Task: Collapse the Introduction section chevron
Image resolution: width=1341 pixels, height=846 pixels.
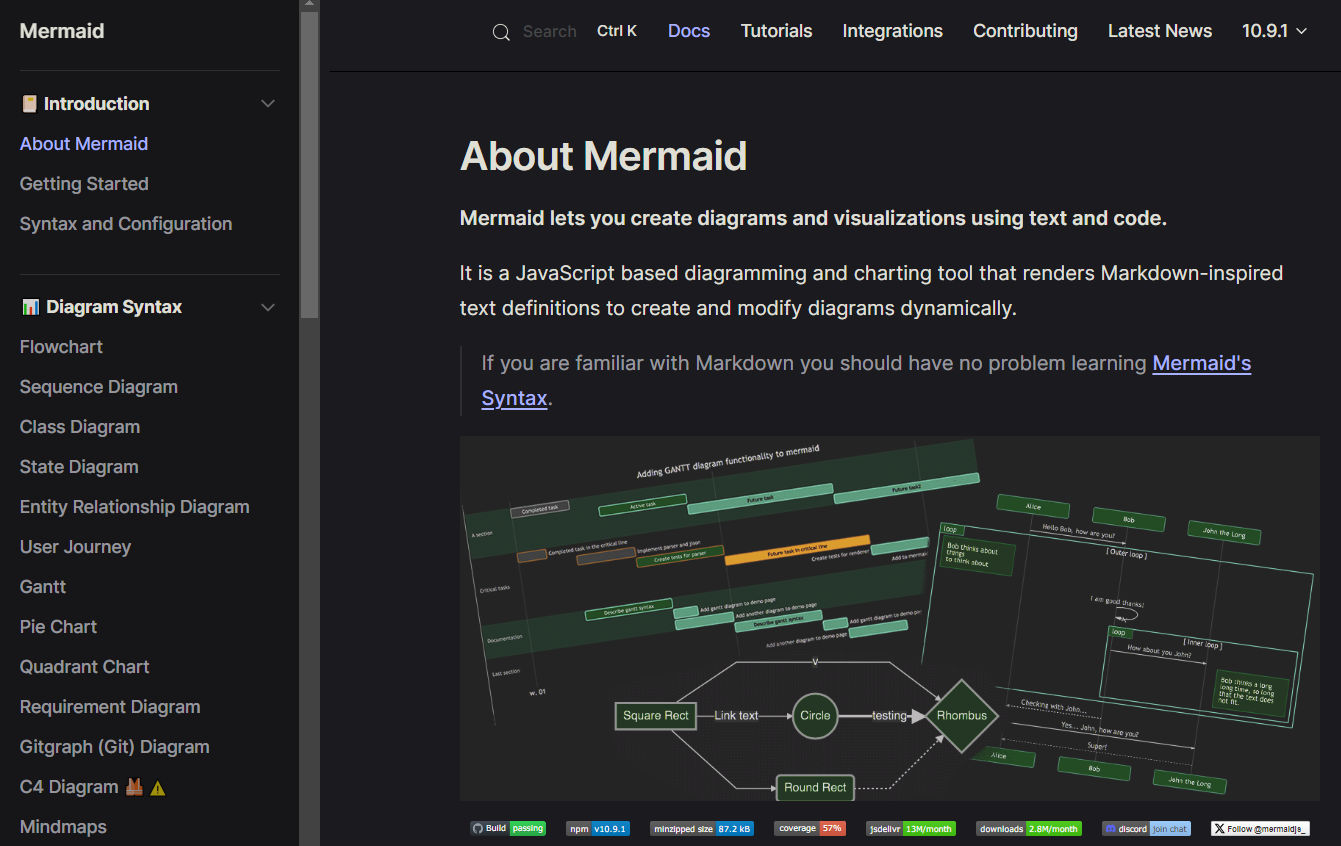Action: (268, 104)
